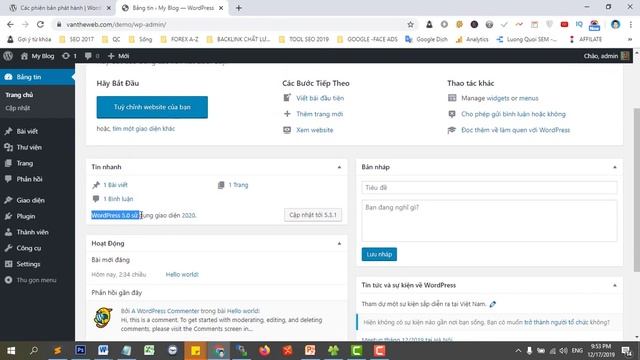Open Chrome three-dot menu
This screenshot has height=360, width=640.
click(x=631, y=24)
